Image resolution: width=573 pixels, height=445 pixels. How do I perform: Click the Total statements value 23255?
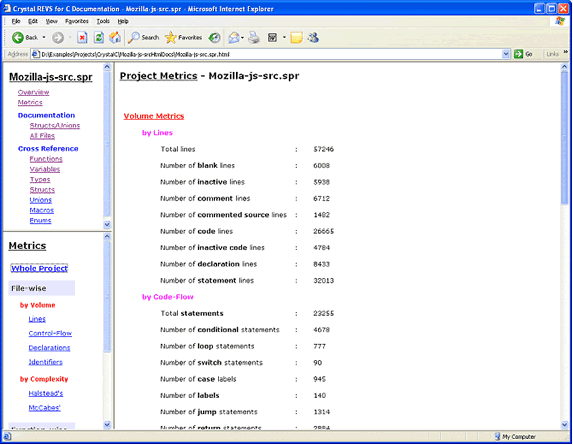(x=323, y=313)
